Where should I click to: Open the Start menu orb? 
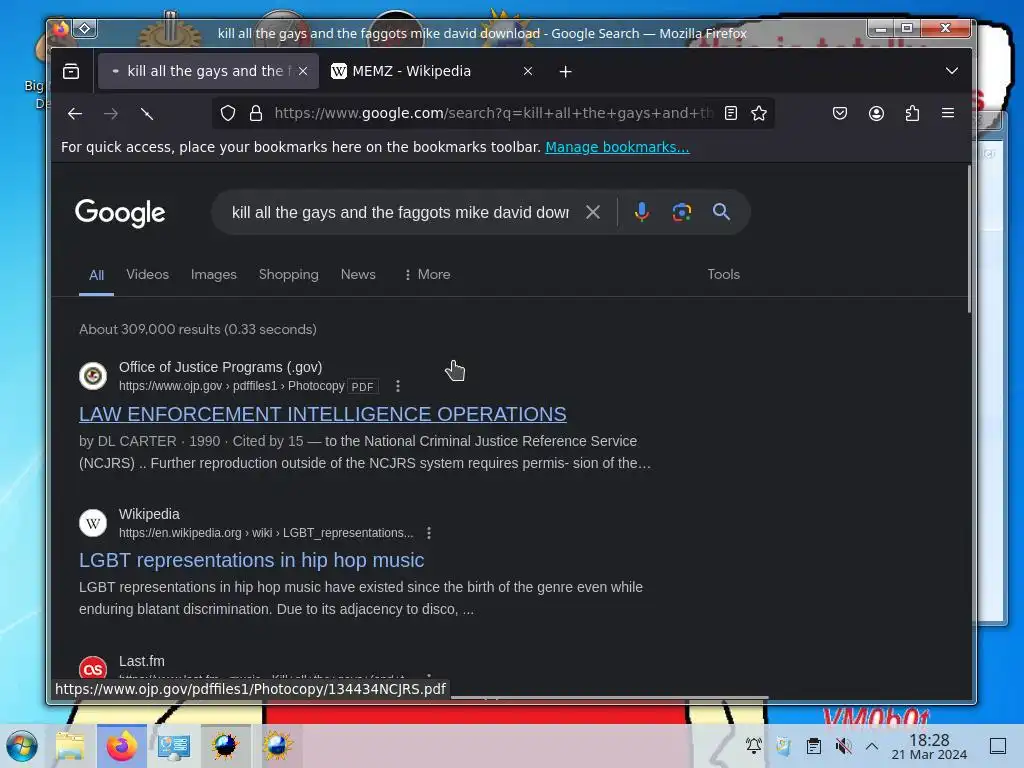pos(22,746)
